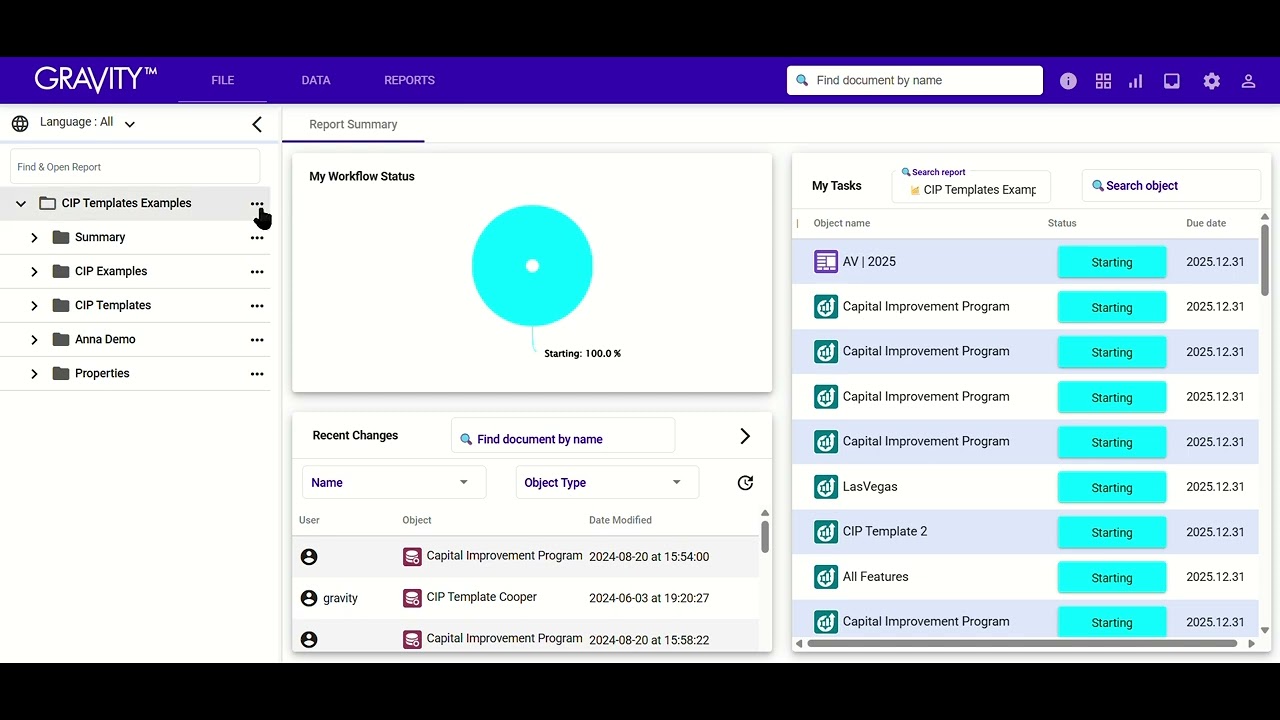Image resolution: width=1280 pixels, height=720 pixels.
Task: Click the My Tasks horizontal scrollbar
Action: pos(1023,644)
